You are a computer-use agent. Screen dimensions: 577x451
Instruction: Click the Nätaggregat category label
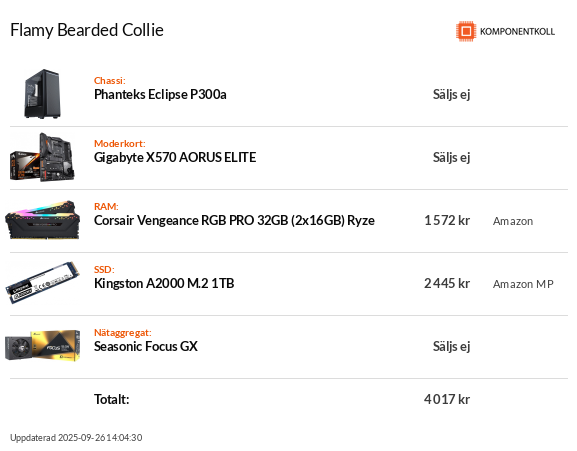[123, 333]
